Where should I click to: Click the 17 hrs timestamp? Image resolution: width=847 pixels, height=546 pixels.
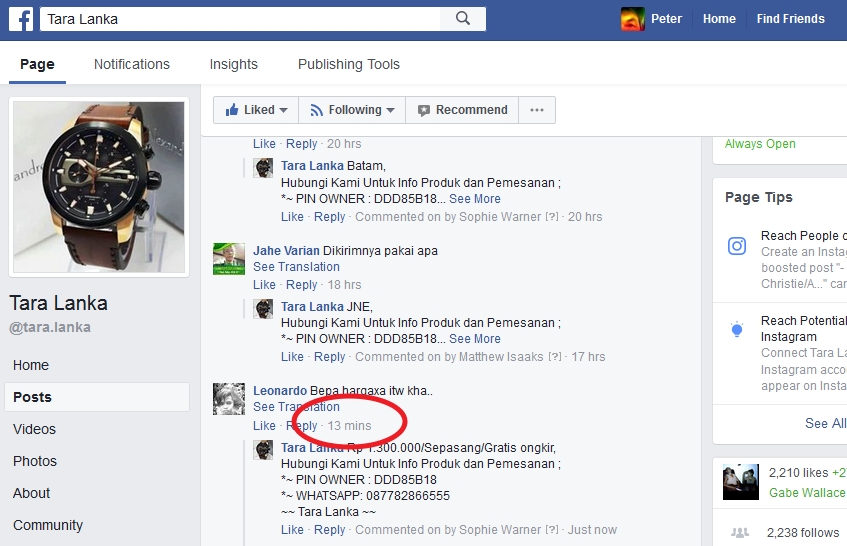588,357
